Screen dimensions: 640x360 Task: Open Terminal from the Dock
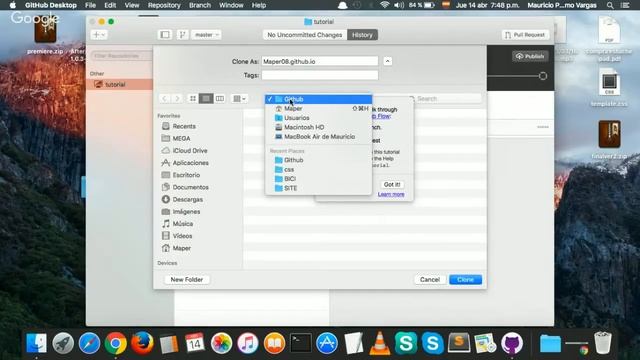[x=301, y=343]
